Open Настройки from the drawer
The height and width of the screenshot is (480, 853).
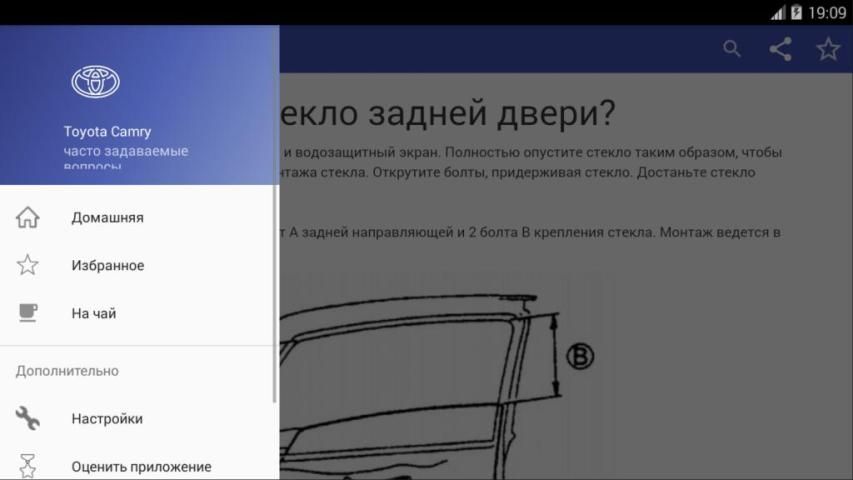[107, 419]
